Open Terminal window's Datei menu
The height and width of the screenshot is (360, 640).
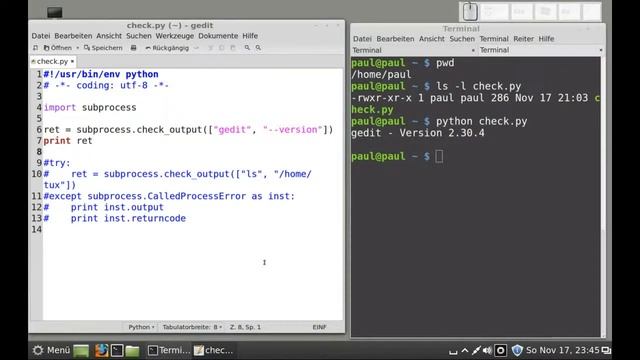[362, 39]
